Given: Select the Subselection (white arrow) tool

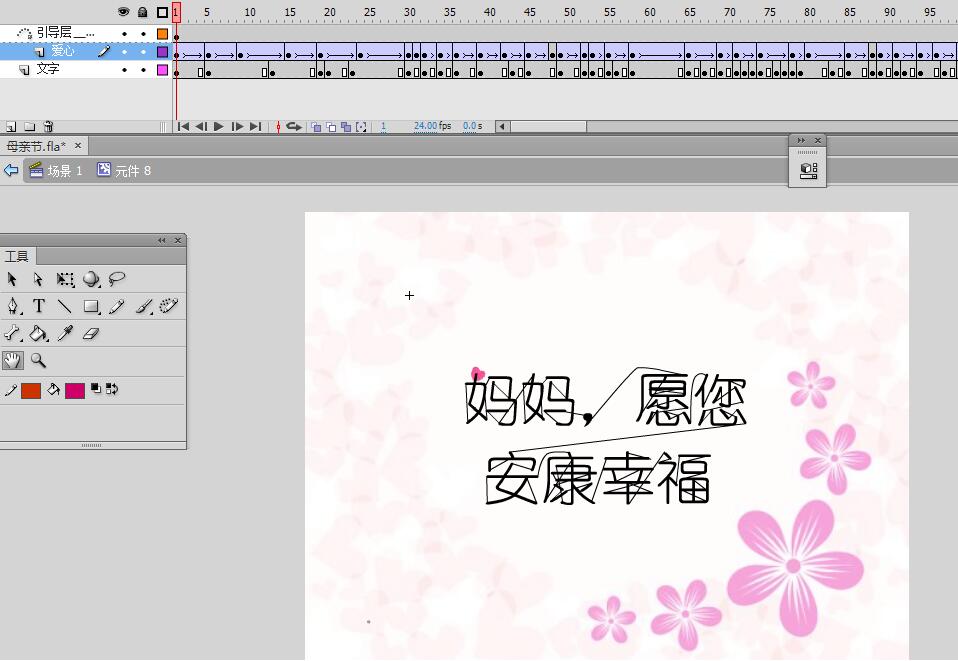Looking at the screenshot, I should [38, 279].
